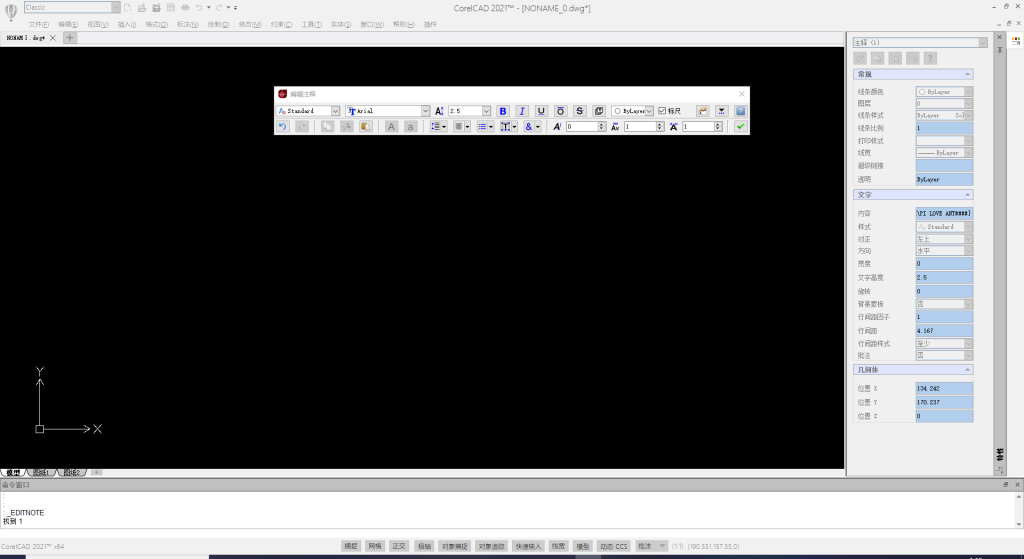Toggle 正交 ortho mode in status bar
1024x559 pixels.
coord(398,546)
